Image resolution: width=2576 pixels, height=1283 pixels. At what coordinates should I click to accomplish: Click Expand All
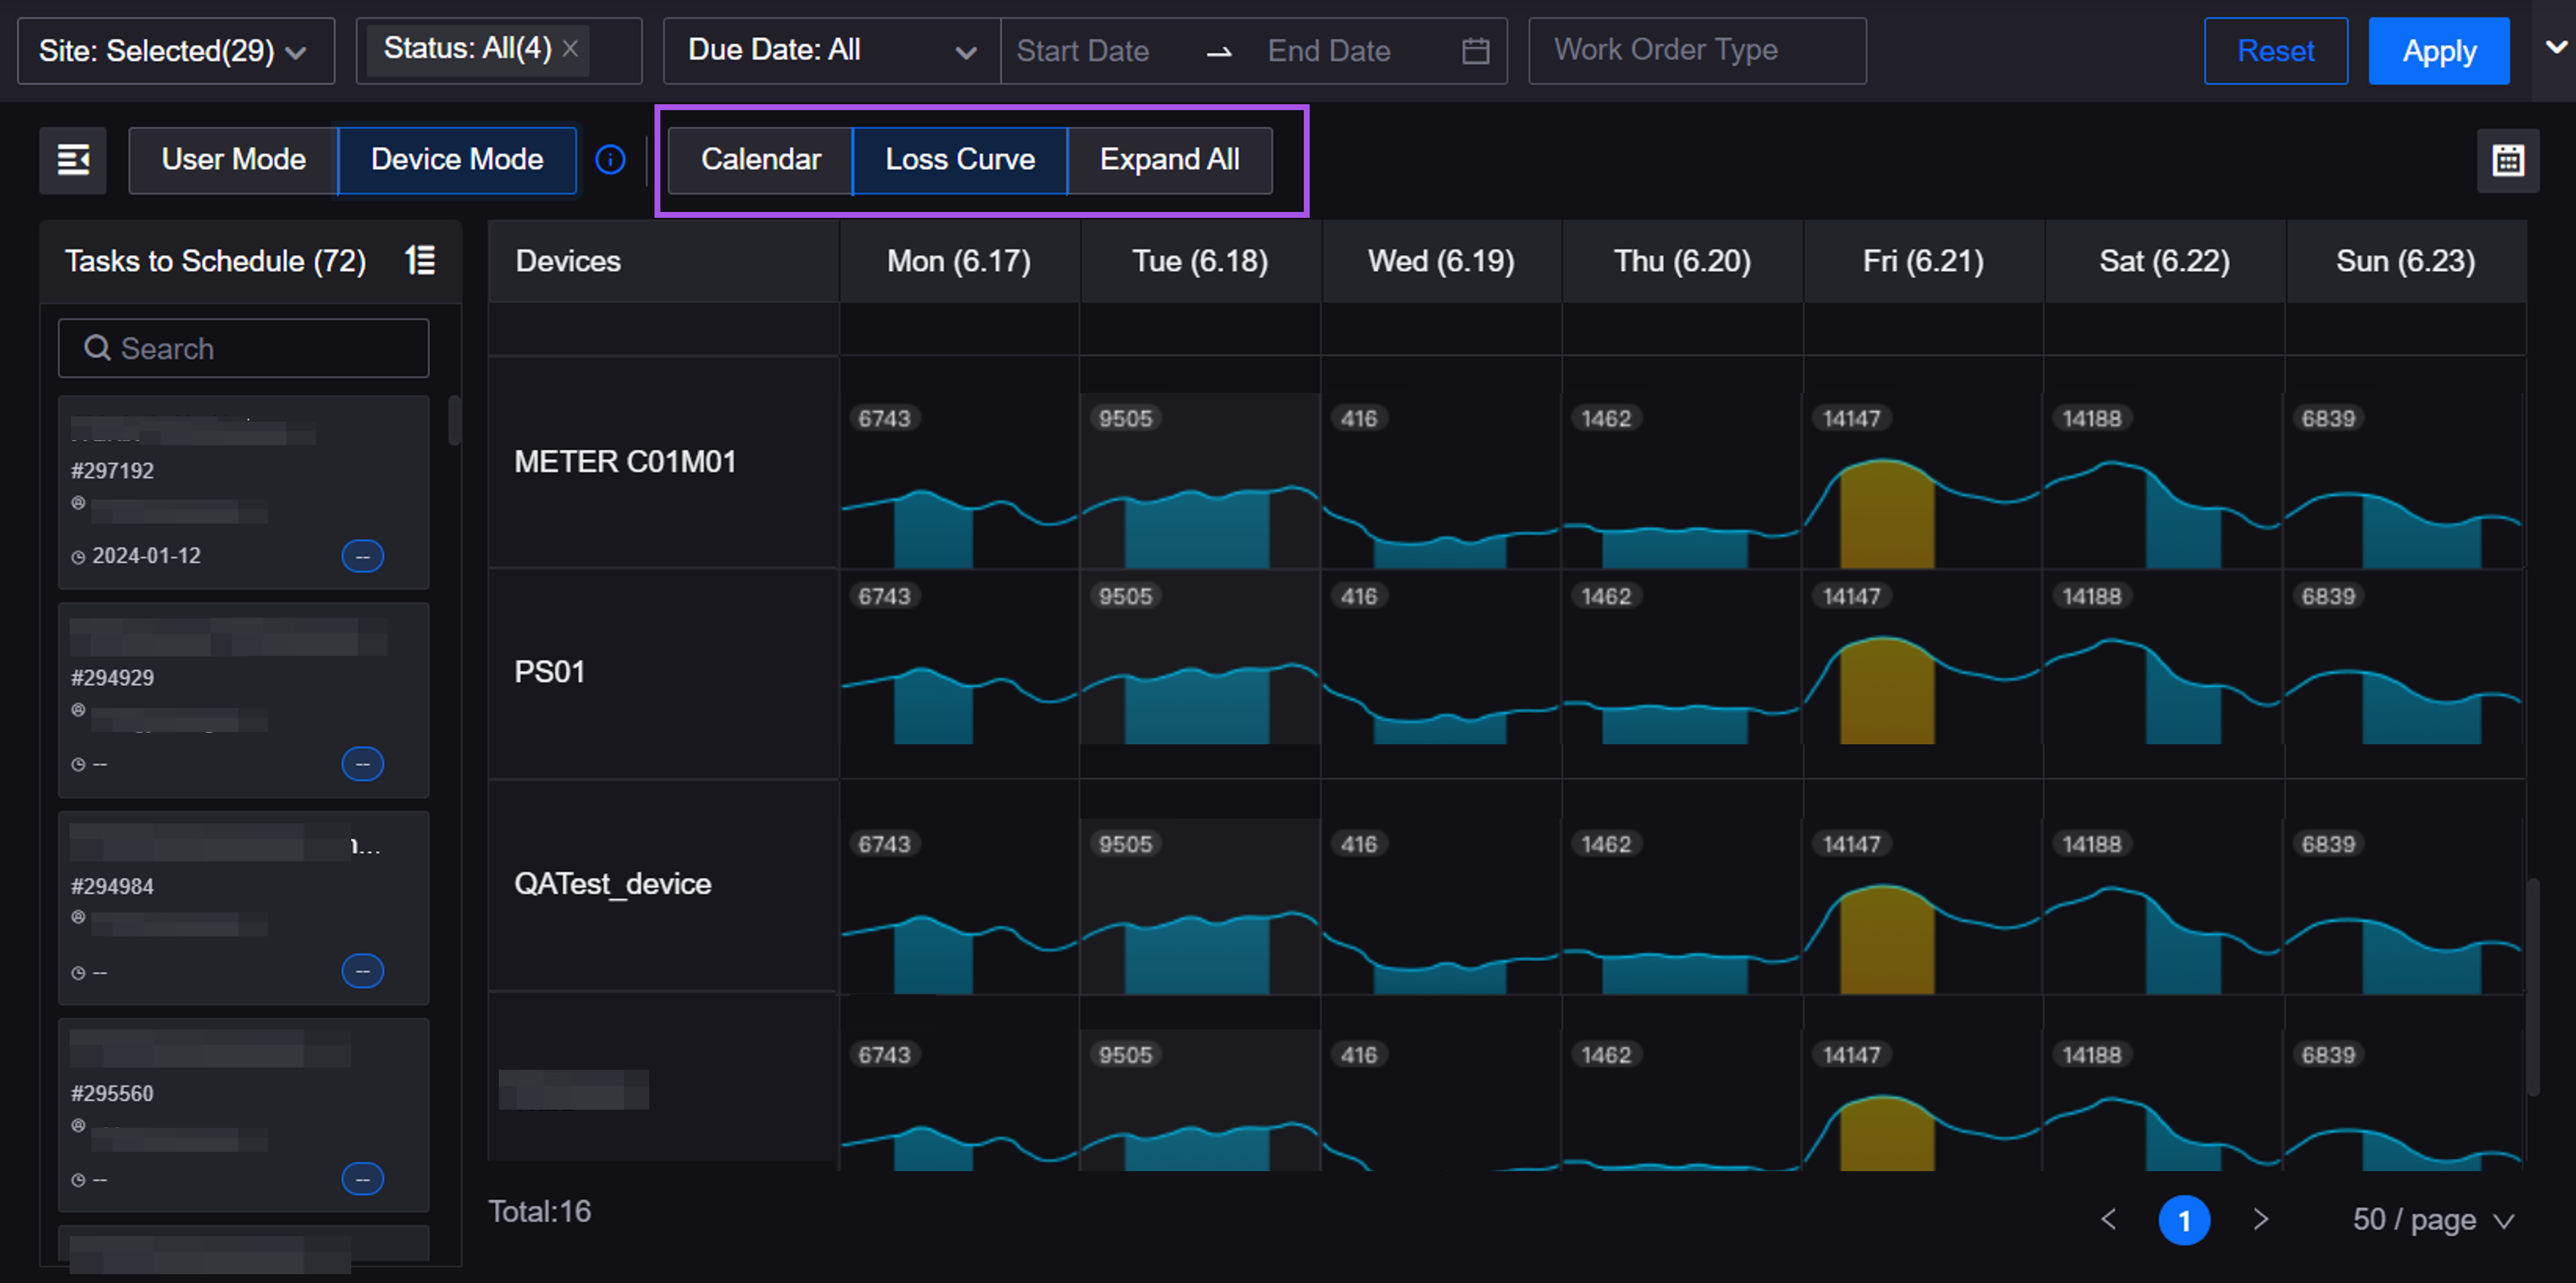(x=1169, y=160)
